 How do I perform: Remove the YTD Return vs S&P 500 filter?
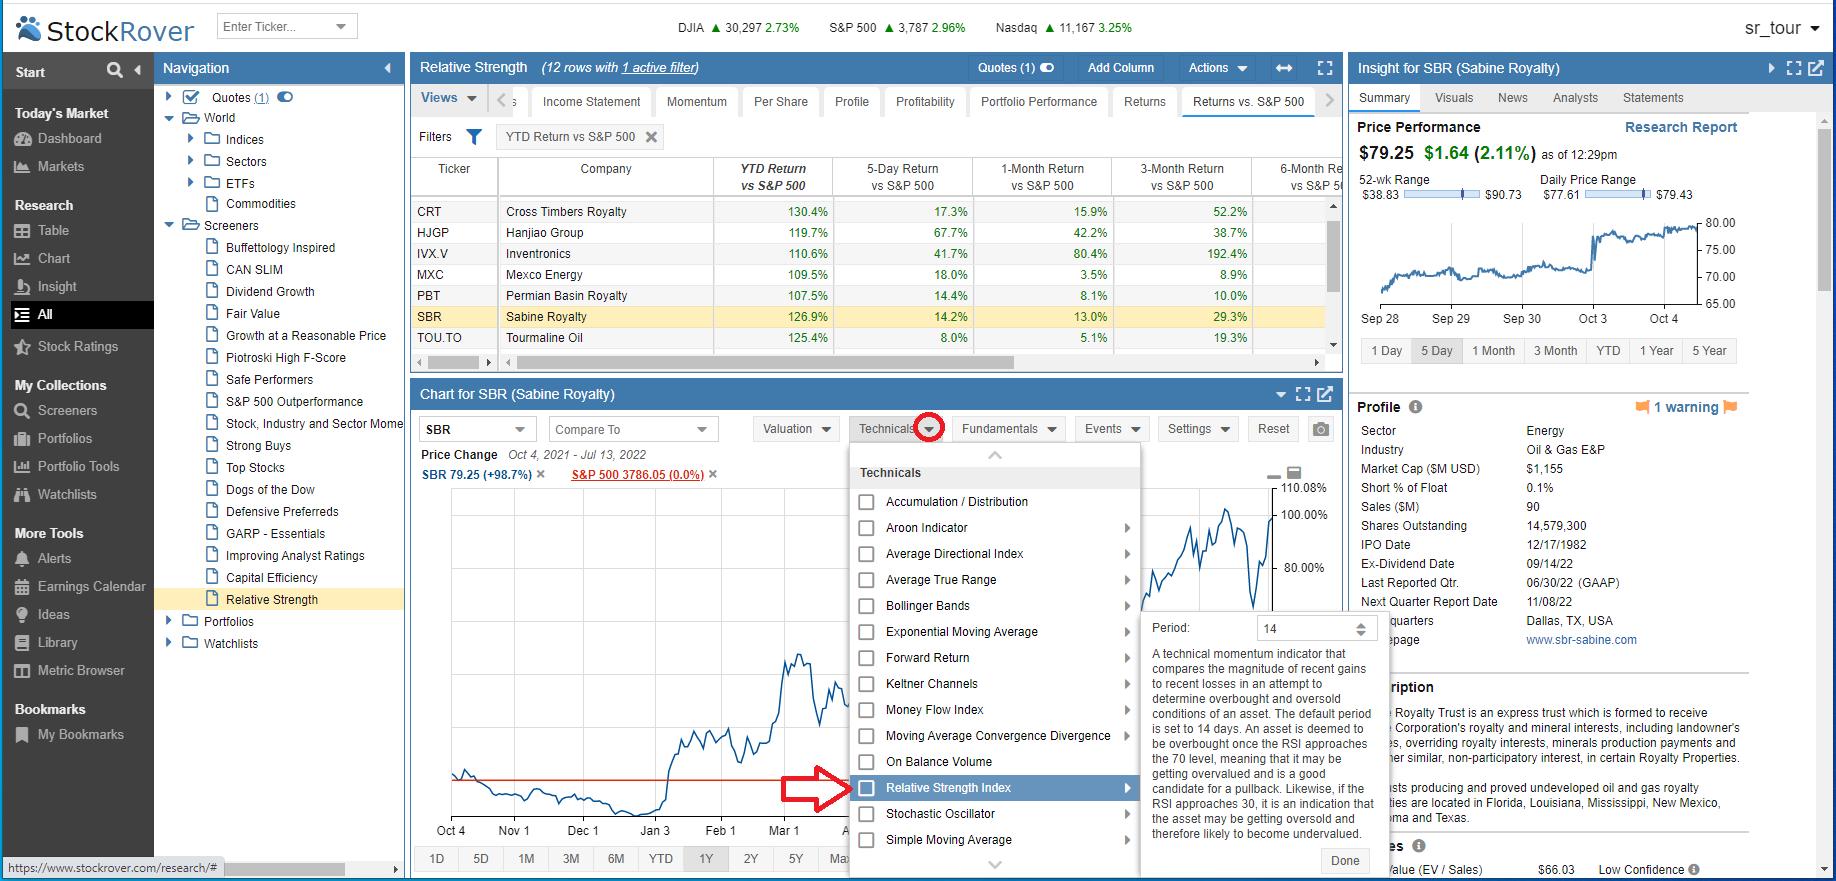pos(652,137)
